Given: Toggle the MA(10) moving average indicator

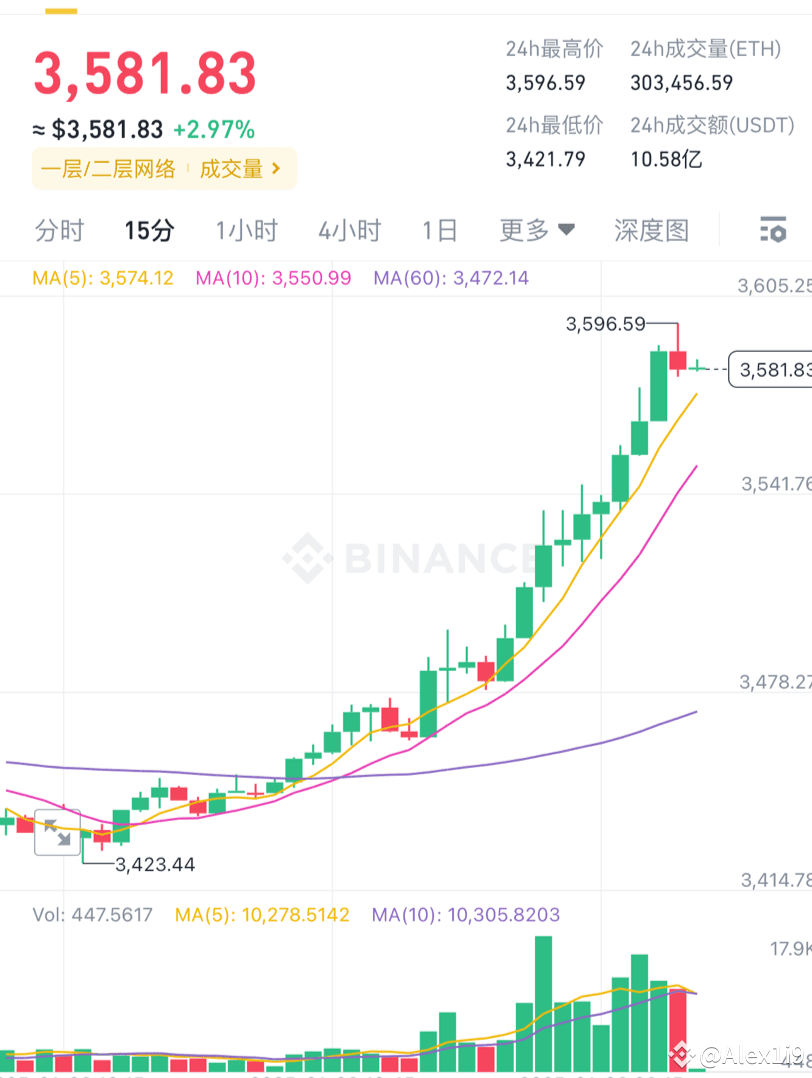Looking at the screenshot, I should coord(263,277).
